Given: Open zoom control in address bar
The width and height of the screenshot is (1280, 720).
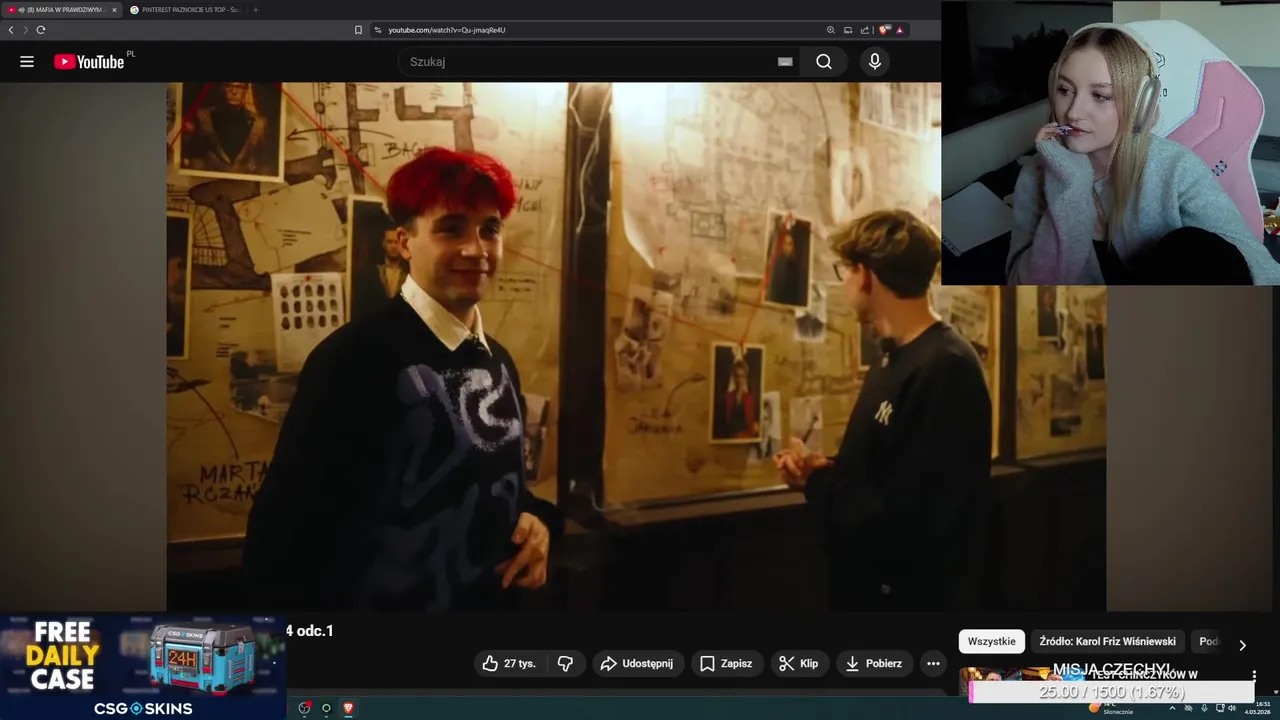Looking at the screenshot, I should tap(831, 30).
